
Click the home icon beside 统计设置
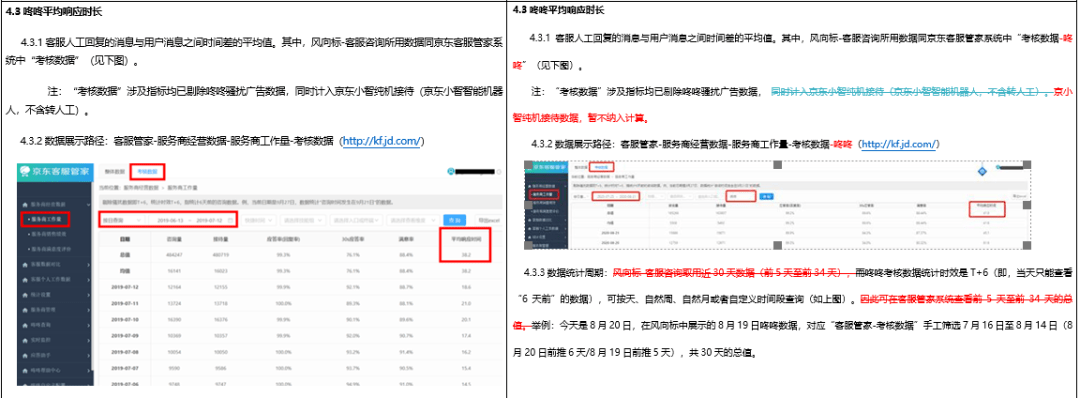point(25,294)
